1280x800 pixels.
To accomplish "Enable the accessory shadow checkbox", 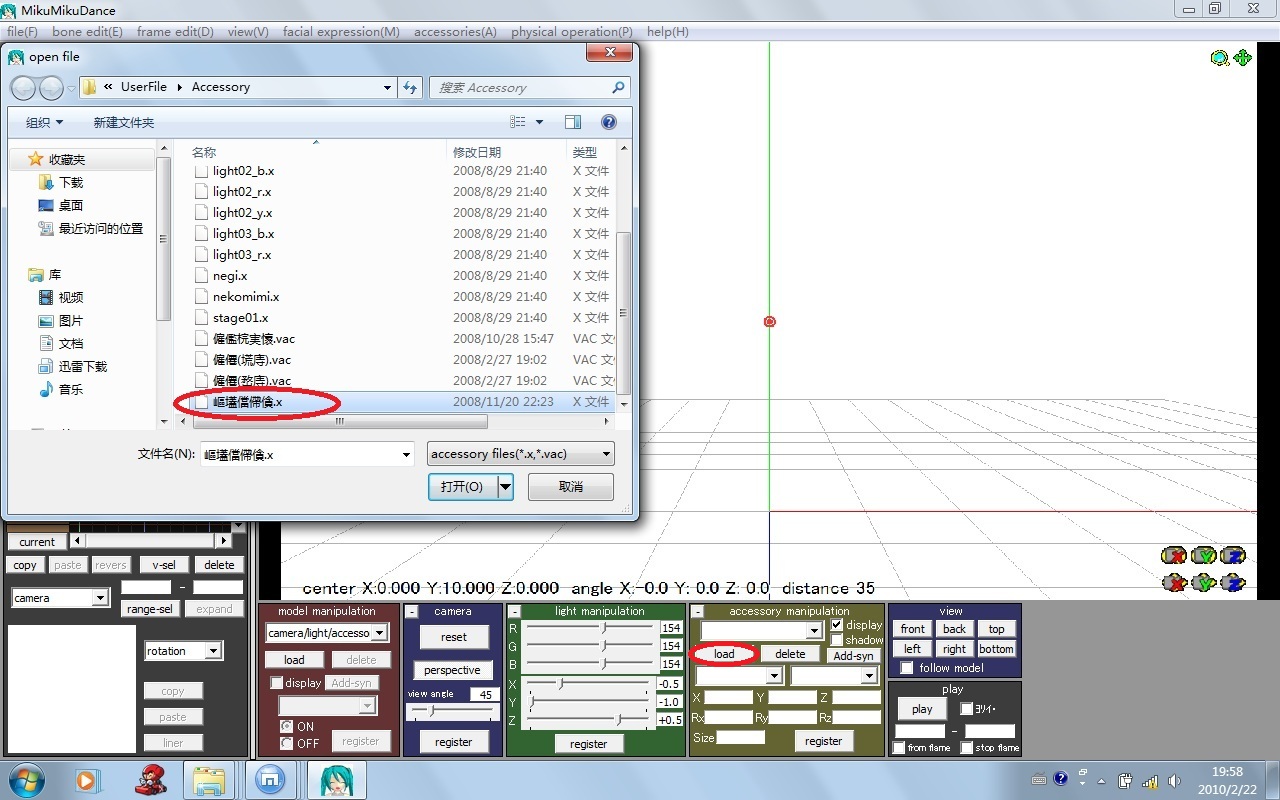I will 837,640.
